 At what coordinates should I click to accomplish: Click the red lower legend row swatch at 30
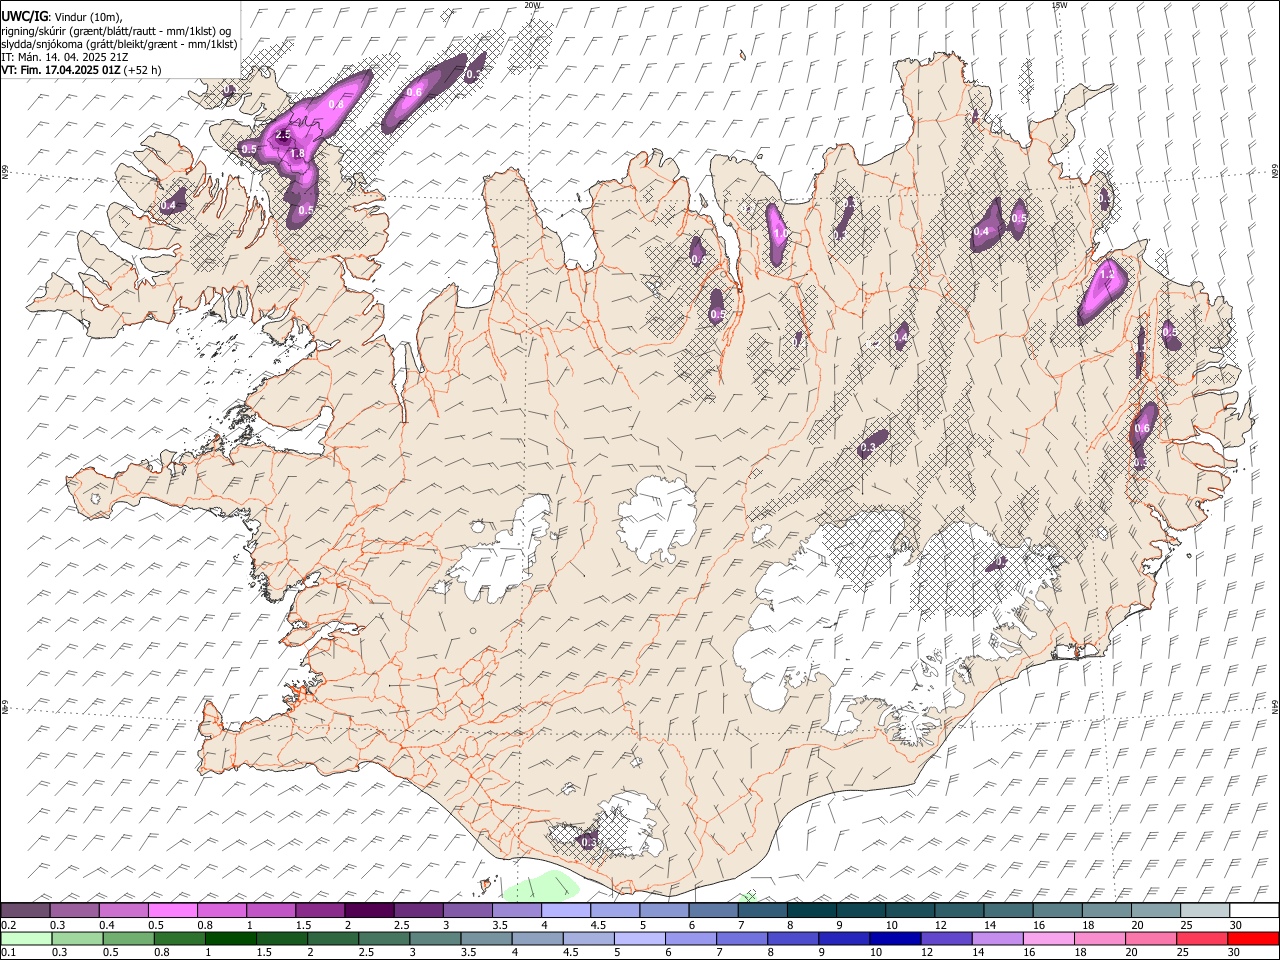pos(1254,938)
